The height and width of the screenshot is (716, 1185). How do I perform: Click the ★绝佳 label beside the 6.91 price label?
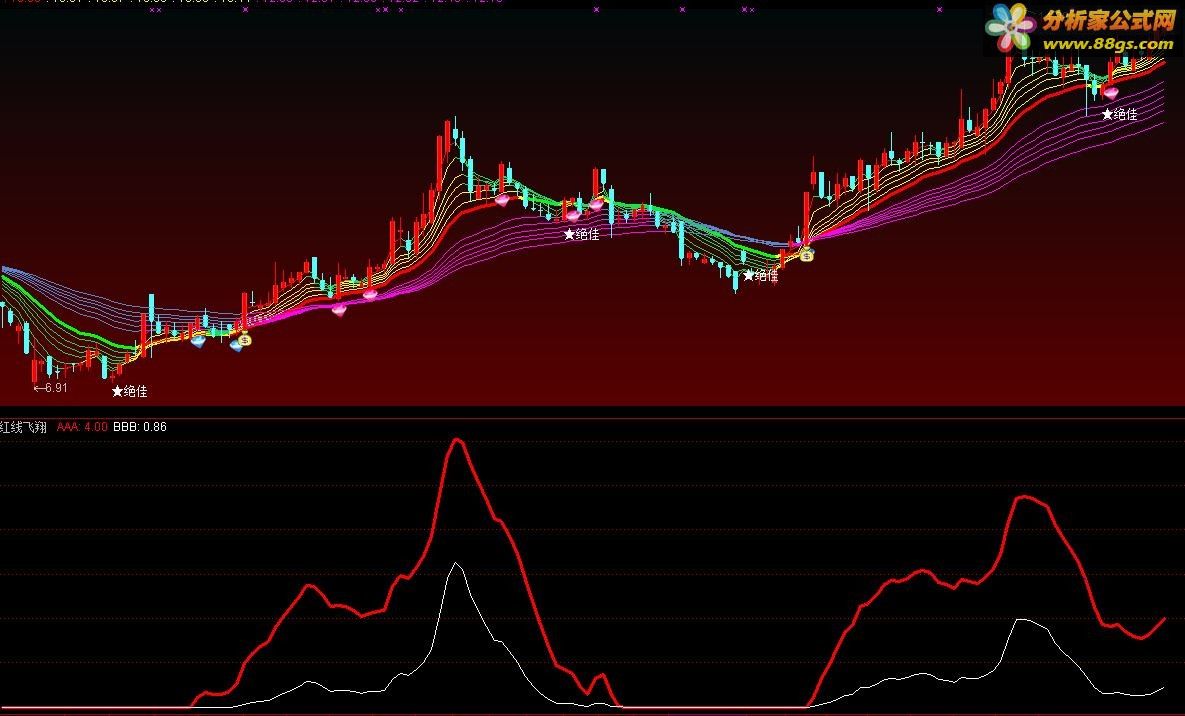[x=129, y=391]
